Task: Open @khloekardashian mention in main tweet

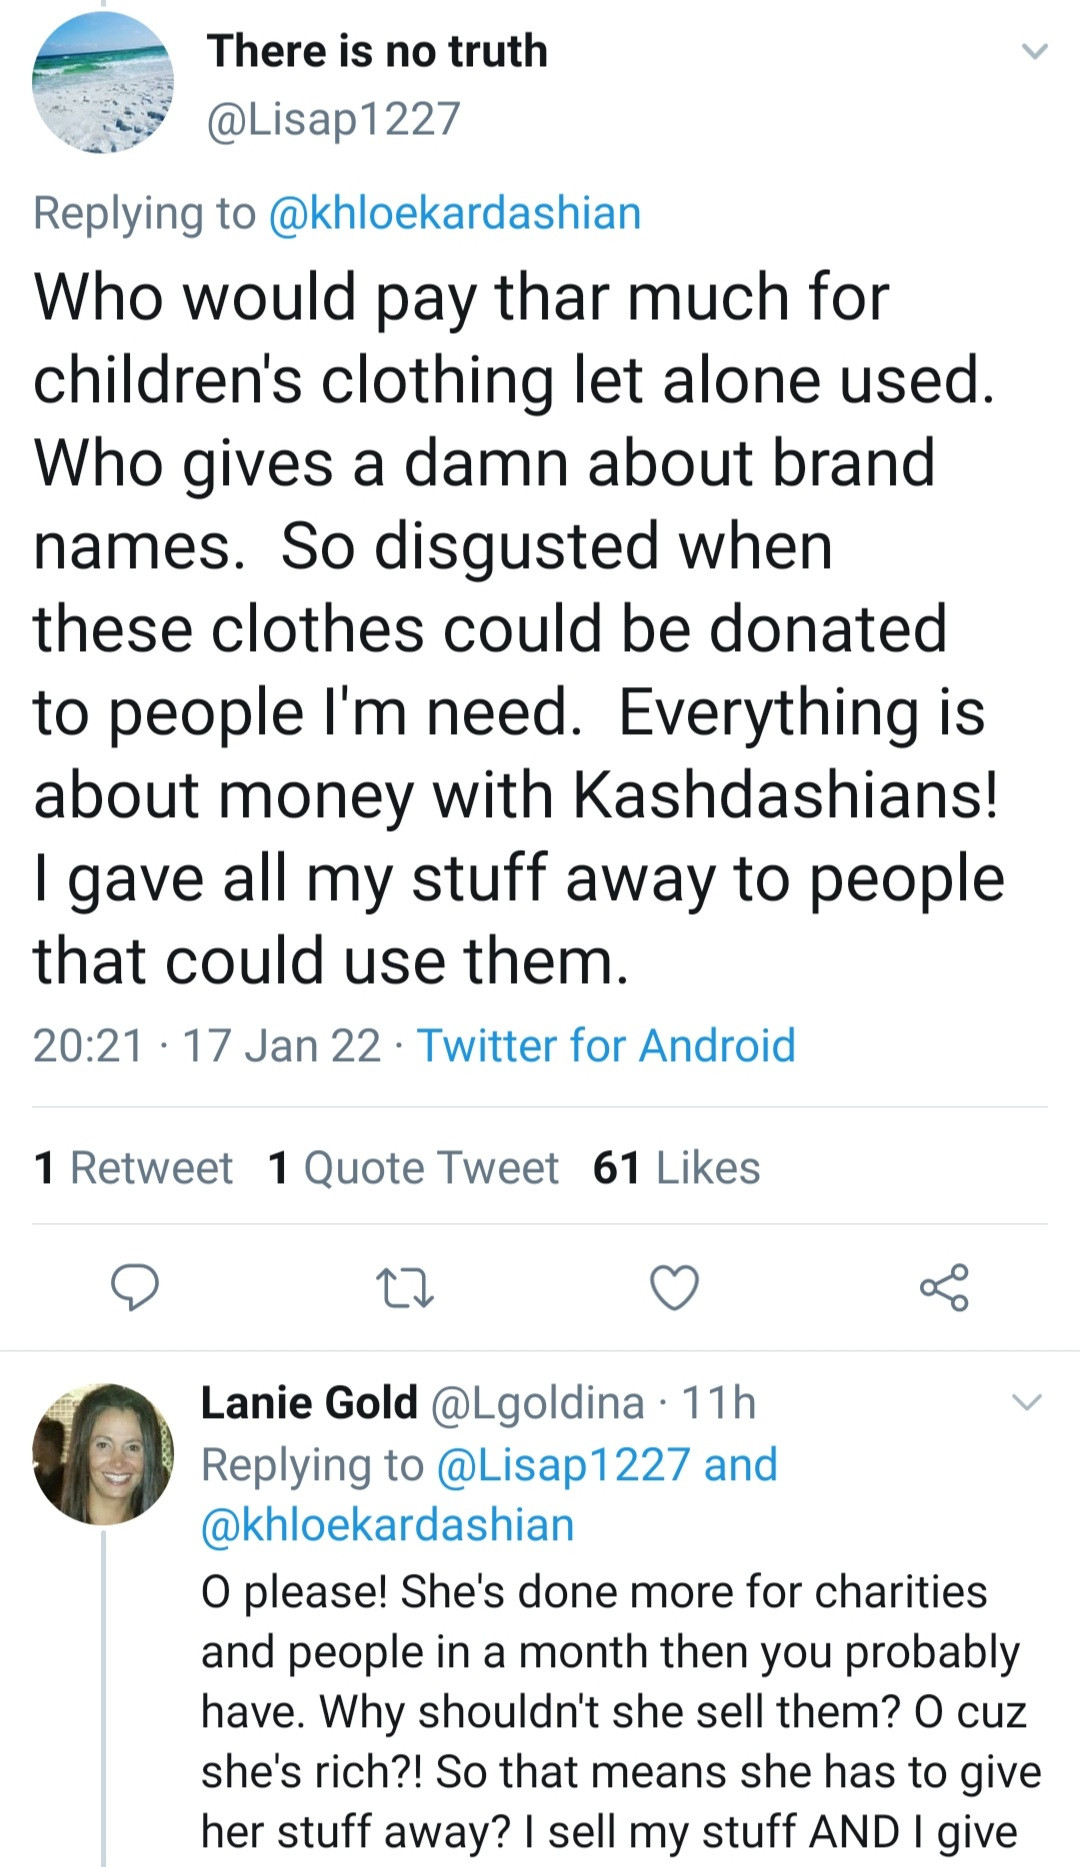Action: tap(455, 213)
